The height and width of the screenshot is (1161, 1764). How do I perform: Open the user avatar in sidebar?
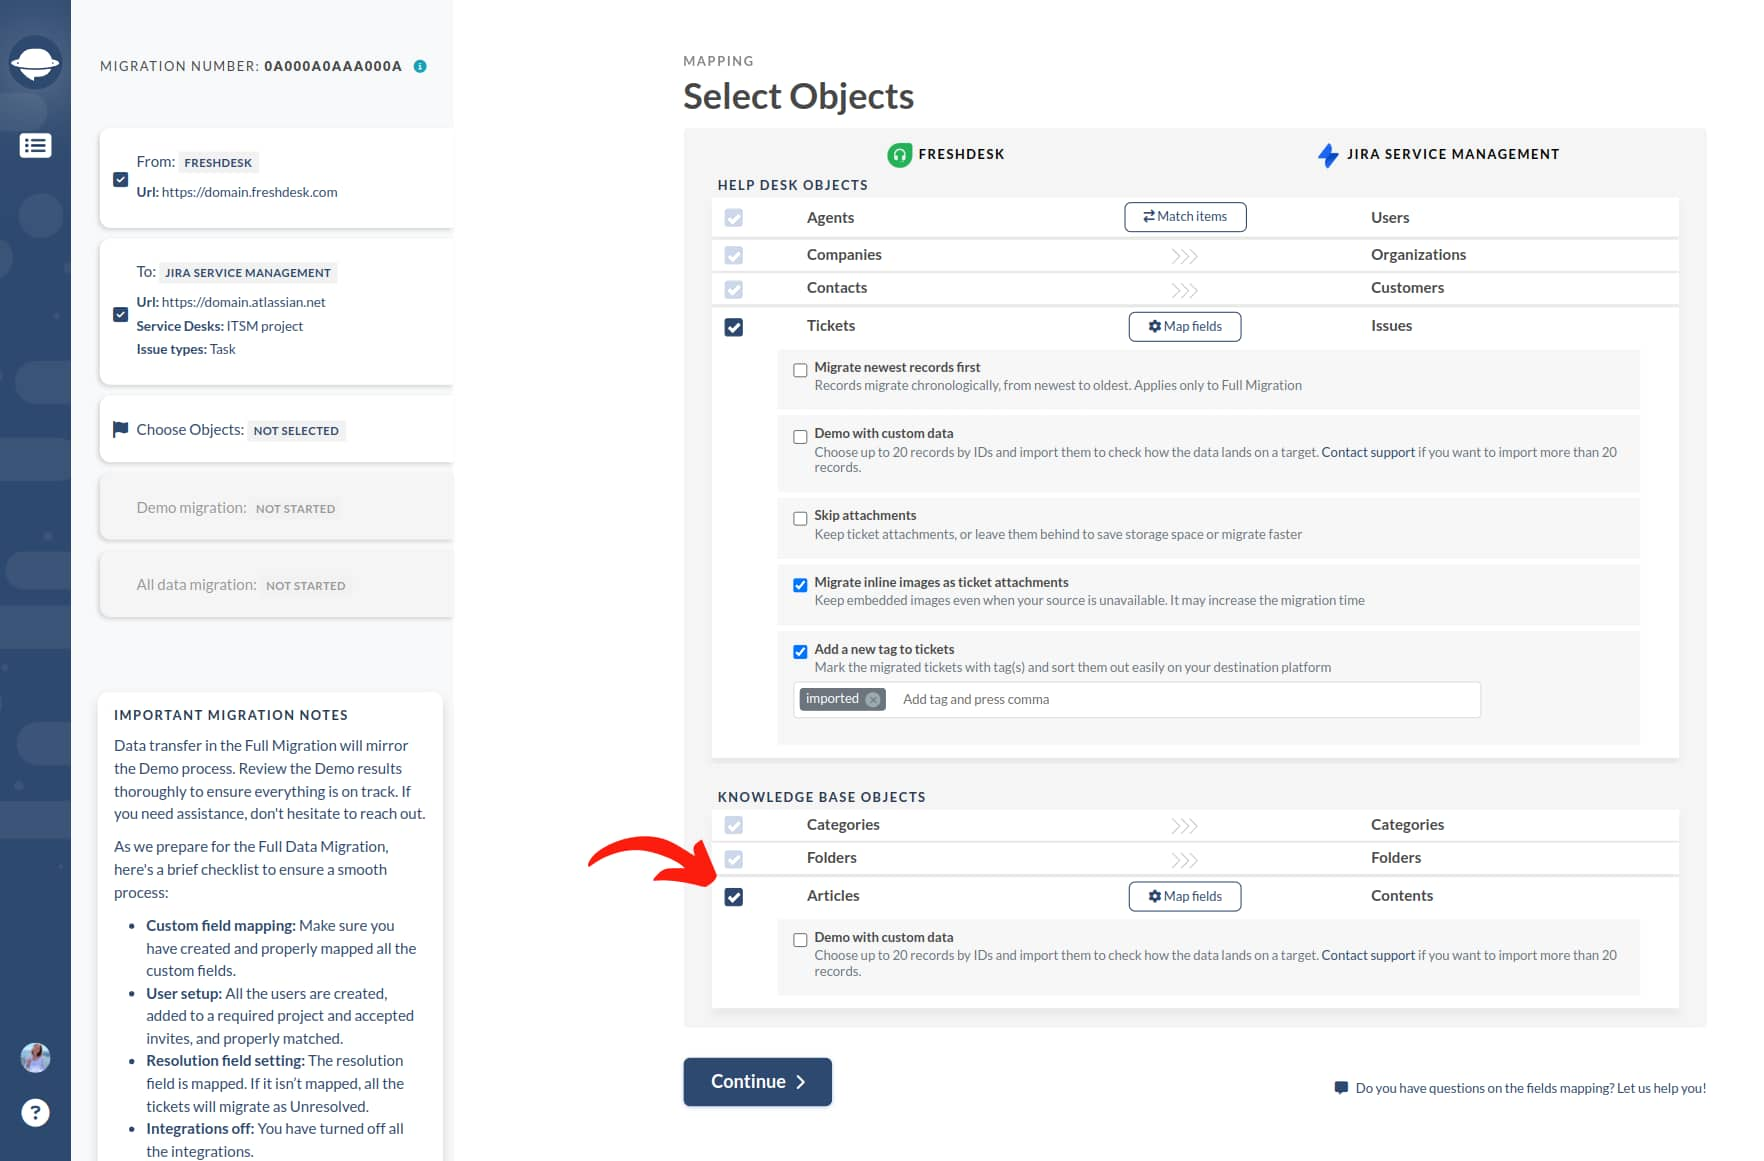click(35, 1058)
